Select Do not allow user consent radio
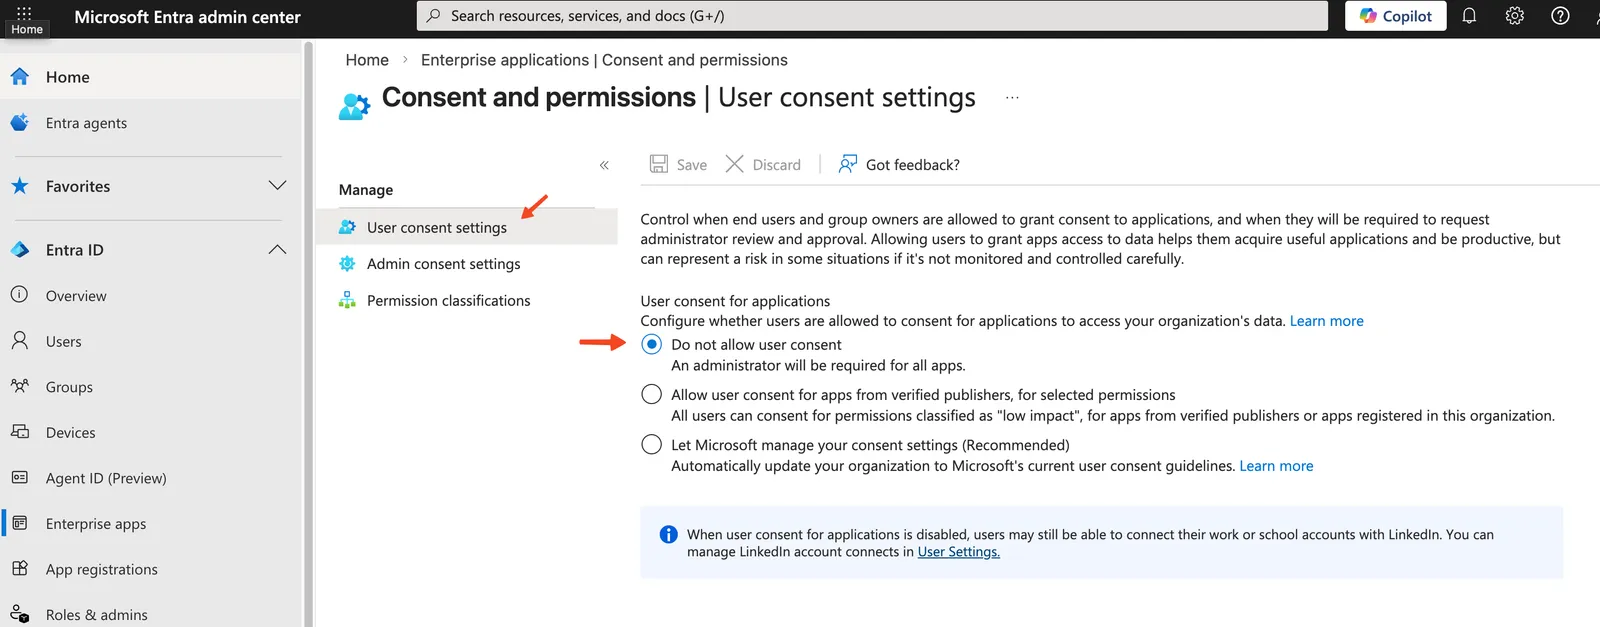The width and height of the screenshot is (1600, 627). [652, 344]
